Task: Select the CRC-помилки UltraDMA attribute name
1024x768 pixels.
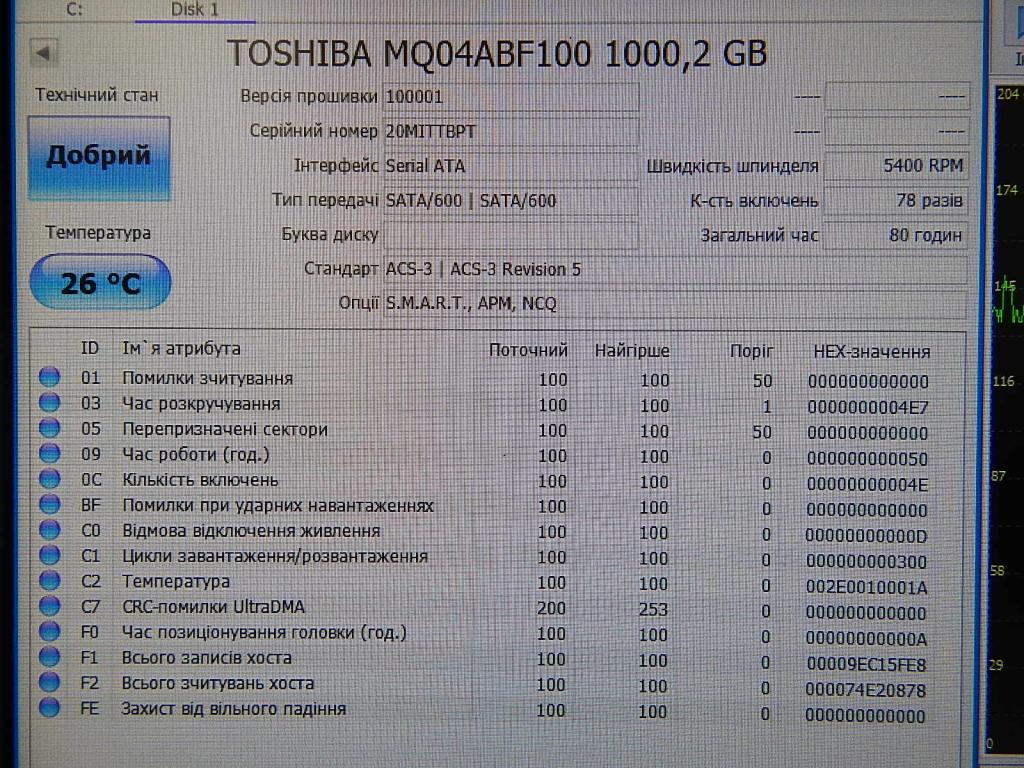Action: point(214,607)
